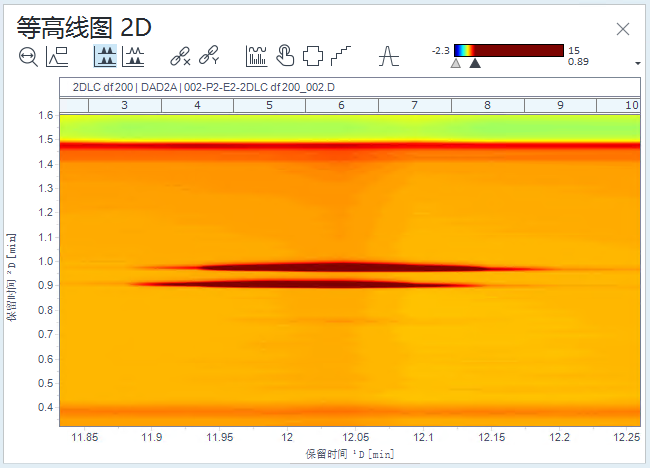
Task: Click the 1.6 y-axis tick label
Action: click(46, 115)
